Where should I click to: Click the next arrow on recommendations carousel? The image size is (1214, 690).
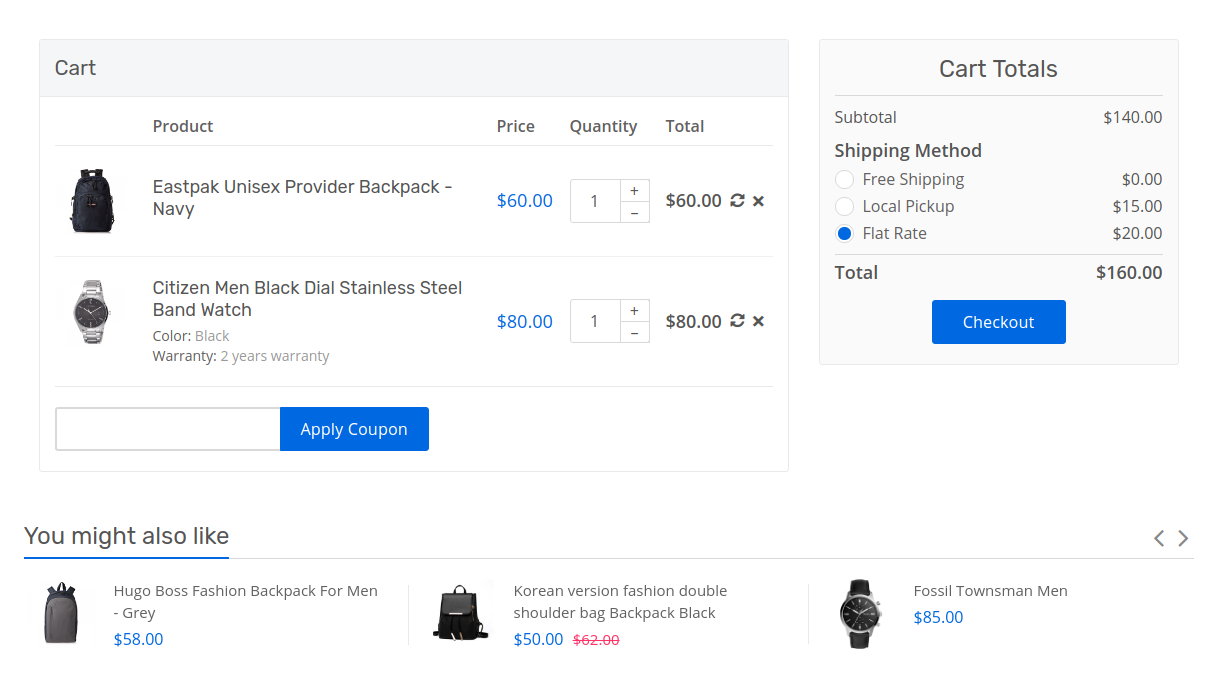1183,538
